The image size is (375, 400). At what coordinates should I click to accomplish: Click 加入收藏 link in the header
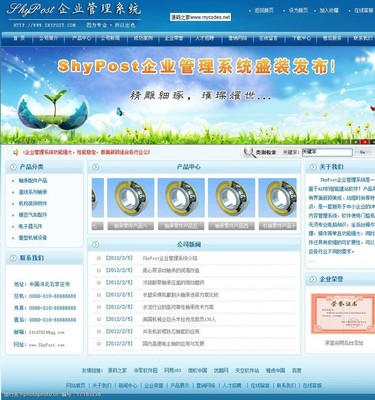(x=329, y=10)
